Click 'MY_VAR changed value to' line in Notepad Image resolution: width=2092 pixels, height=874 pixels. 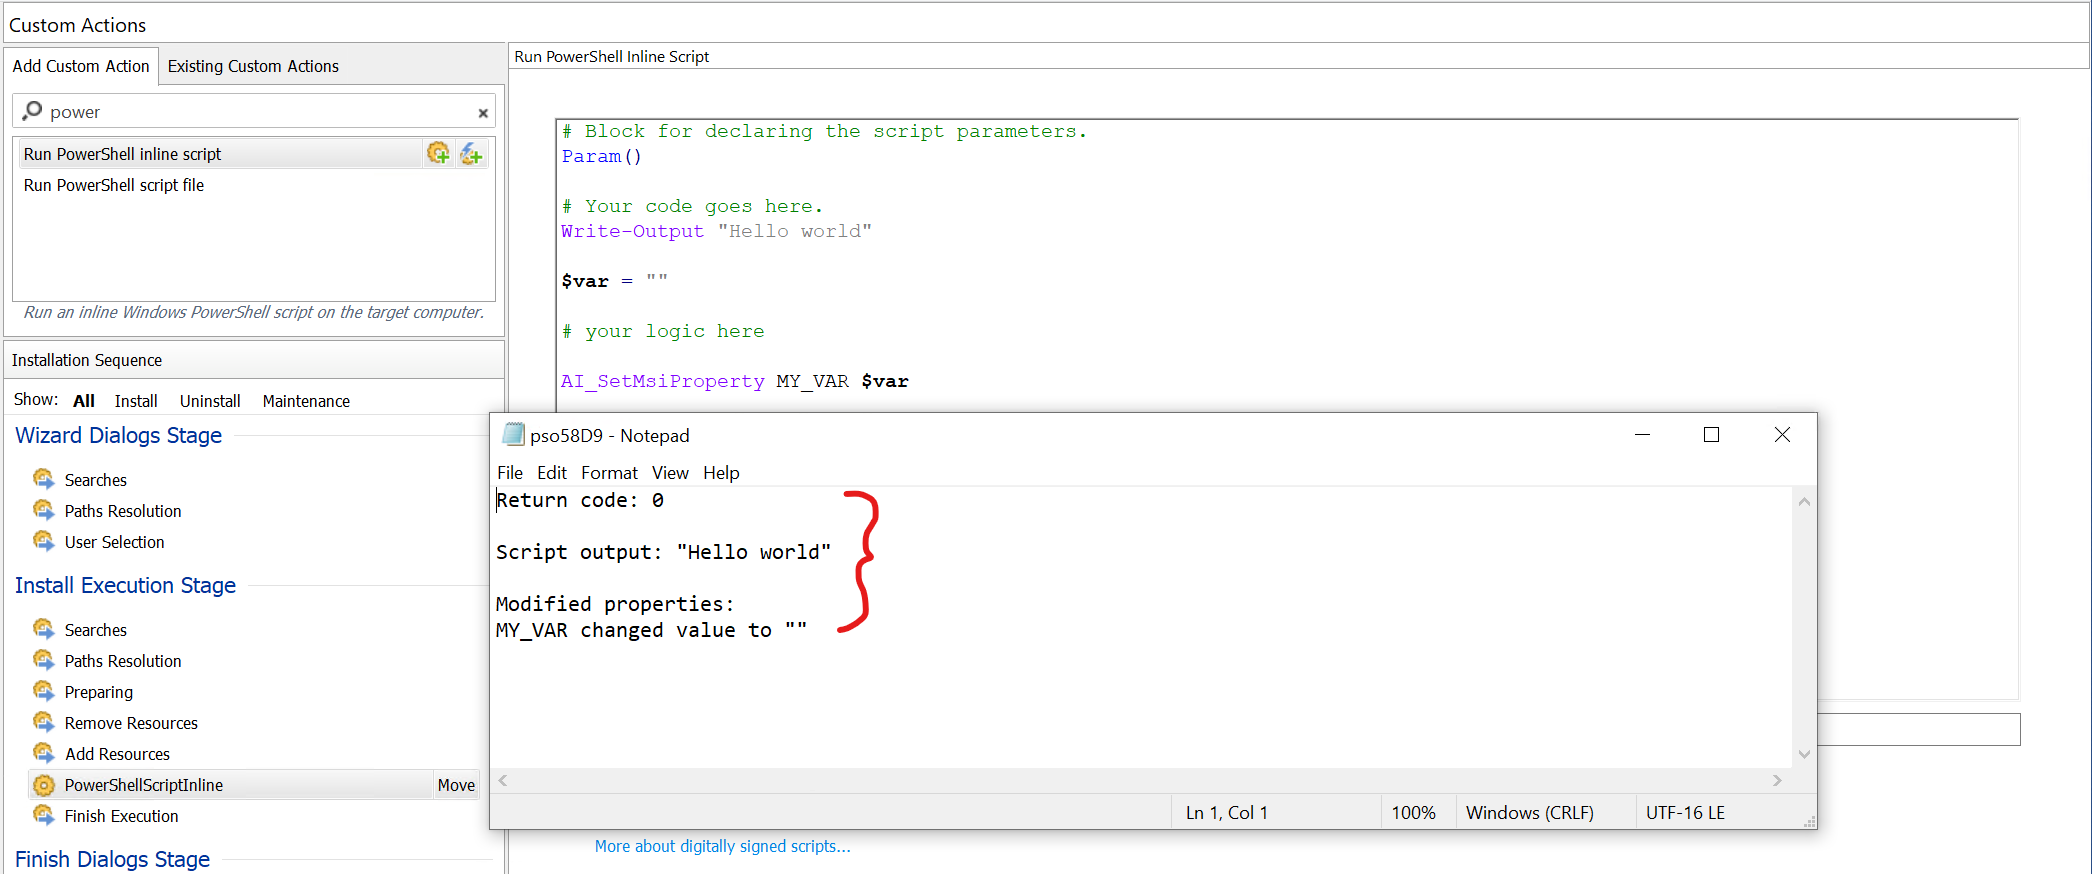pos(651,630)
